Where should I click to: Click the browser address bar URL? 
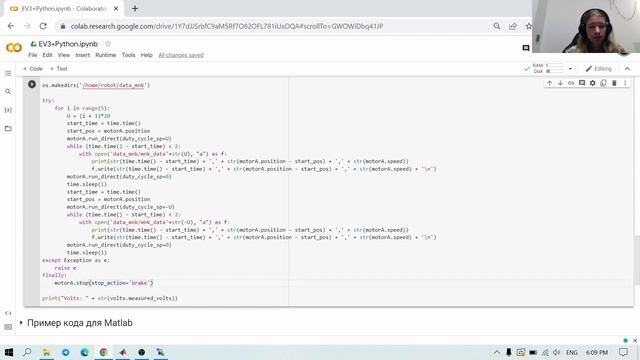227,26
